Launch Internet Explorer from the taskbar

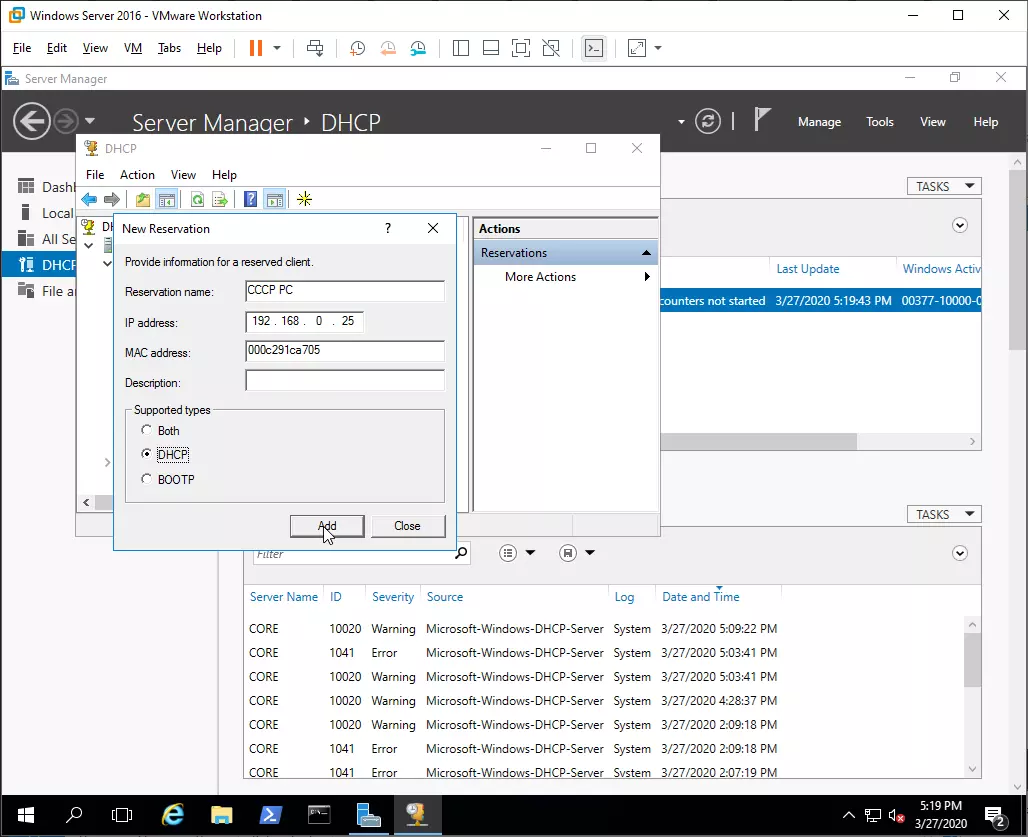[x=173, y=815]
